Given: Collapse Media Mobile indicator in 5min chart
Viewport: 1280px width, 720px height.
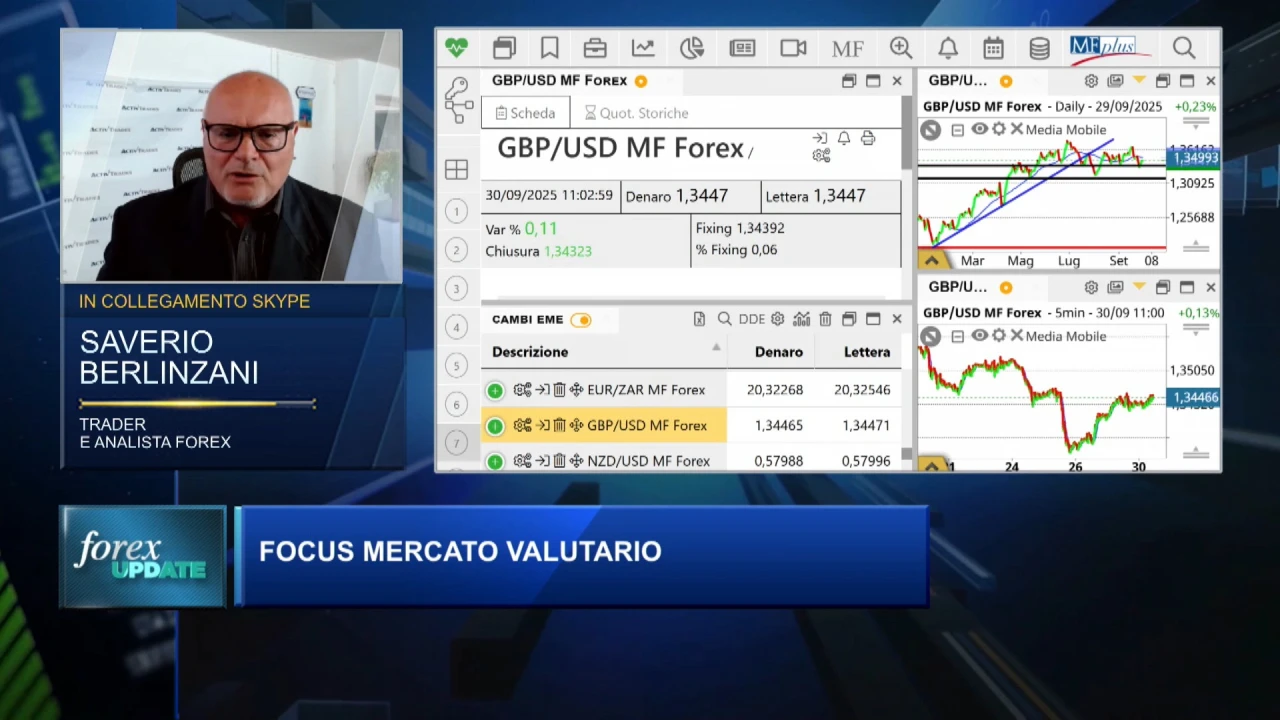Looking at the screenshot, I should (x=958, y=337).
